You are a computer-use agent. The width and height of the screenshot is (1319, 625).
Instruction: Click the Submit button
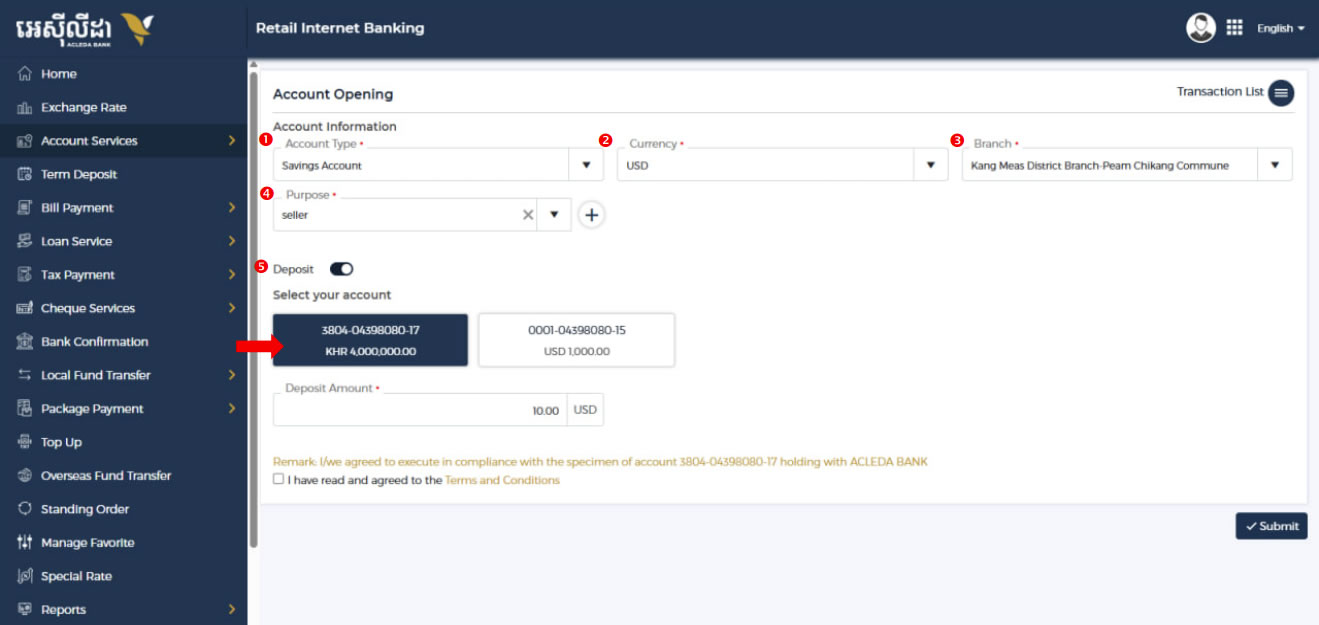1271,526
